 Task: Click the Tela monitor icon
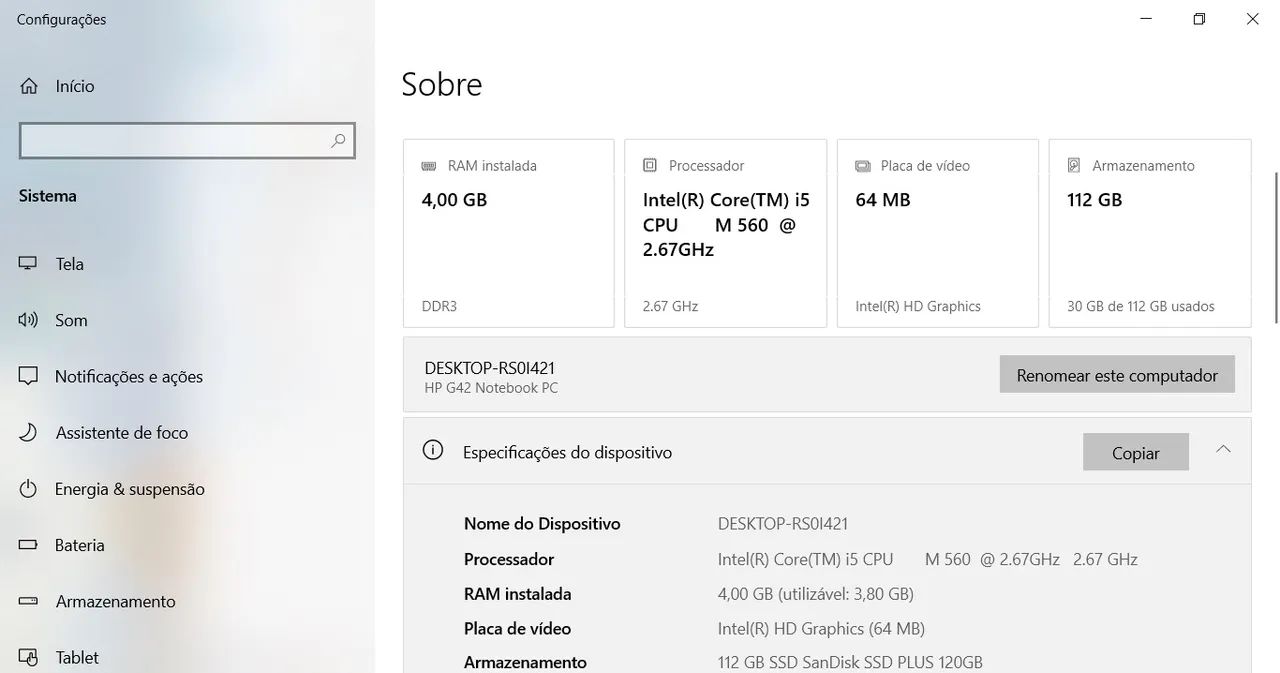28,264
